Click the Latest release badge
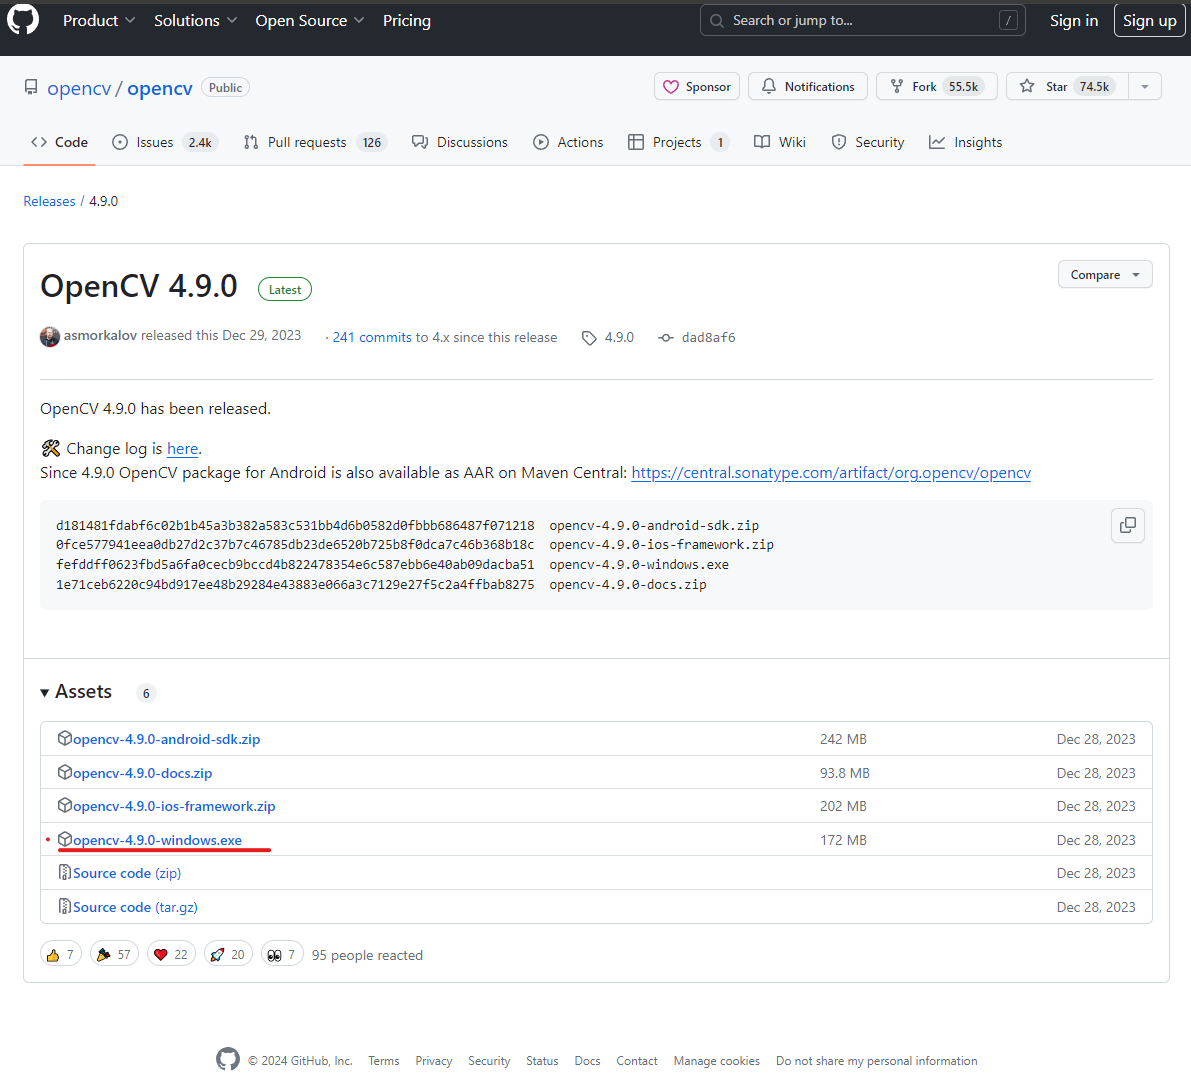Screen dimensions: 1191x1090 [285, 289]
